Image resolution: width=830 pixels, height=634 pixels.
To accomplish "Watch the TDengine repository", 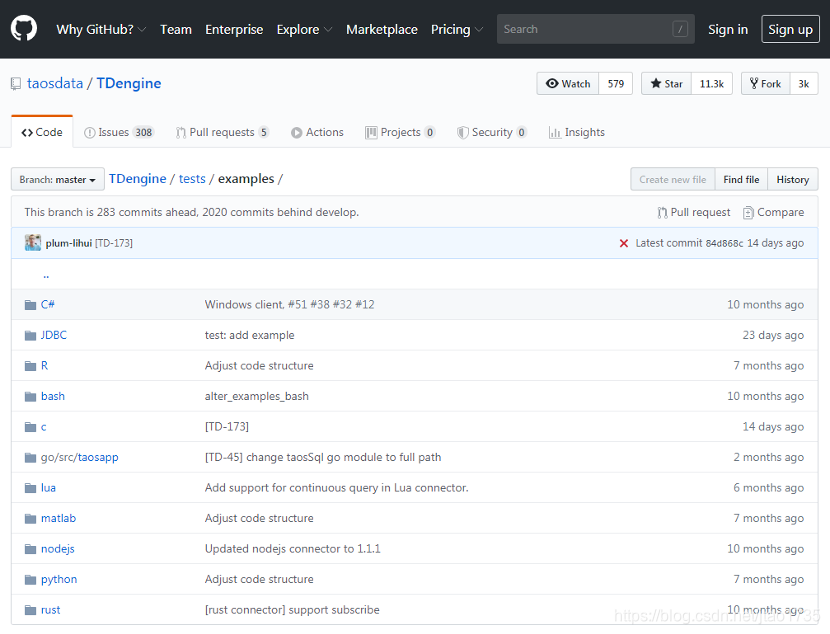I will (x=567, y=84).
